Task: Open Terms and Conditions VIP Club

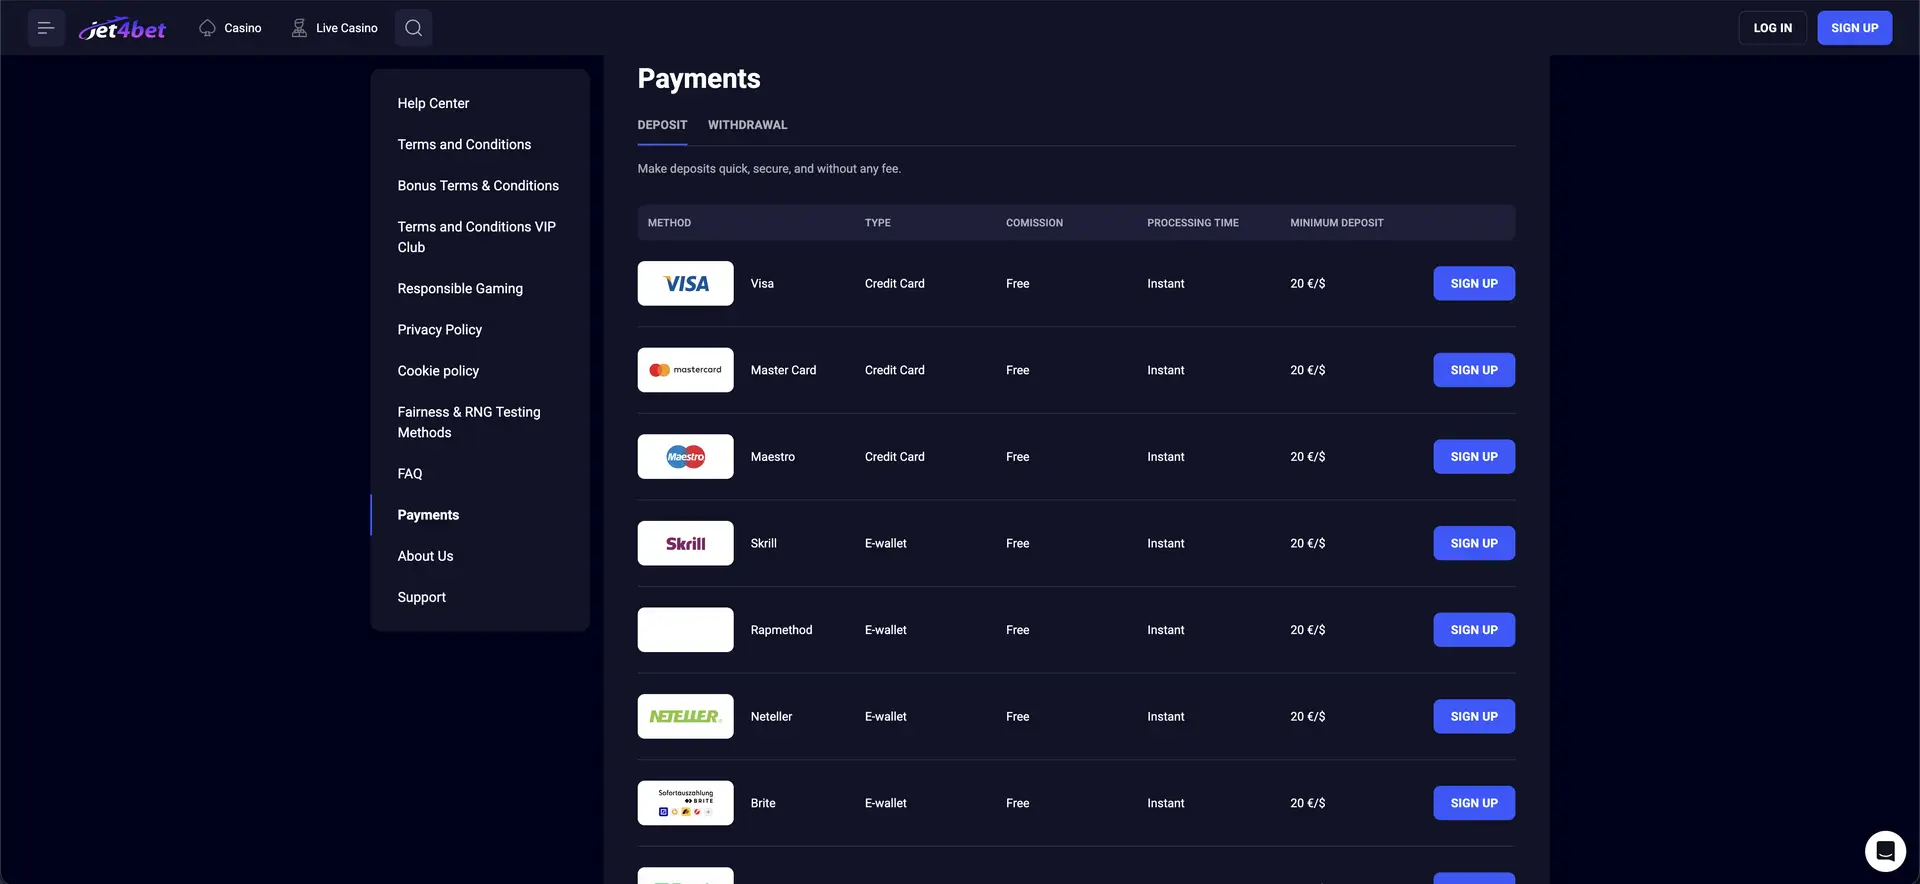Action: (476, 237)
